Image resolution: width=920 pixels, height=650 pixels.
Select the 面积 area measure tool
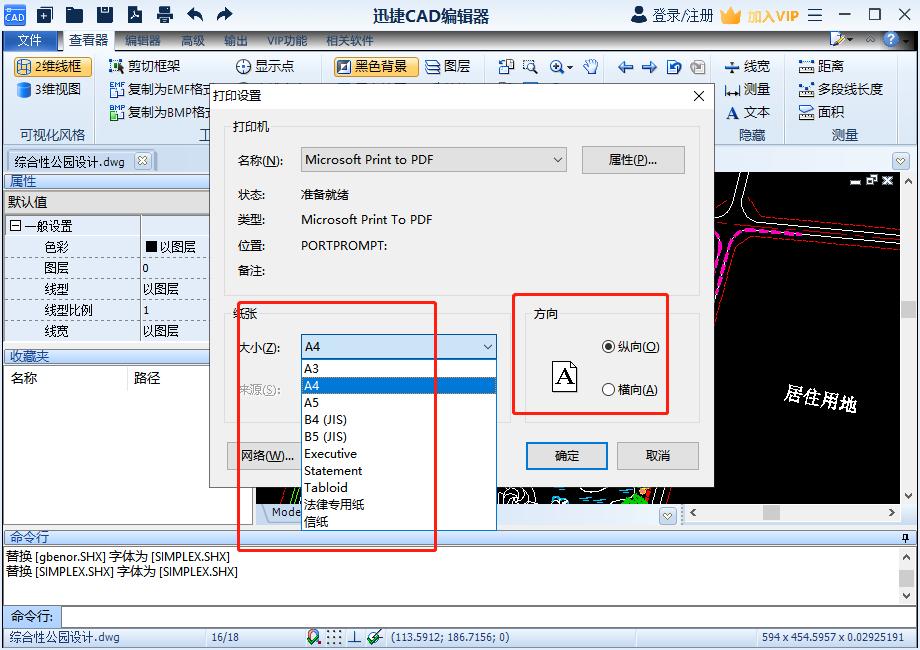click(821, 112)
